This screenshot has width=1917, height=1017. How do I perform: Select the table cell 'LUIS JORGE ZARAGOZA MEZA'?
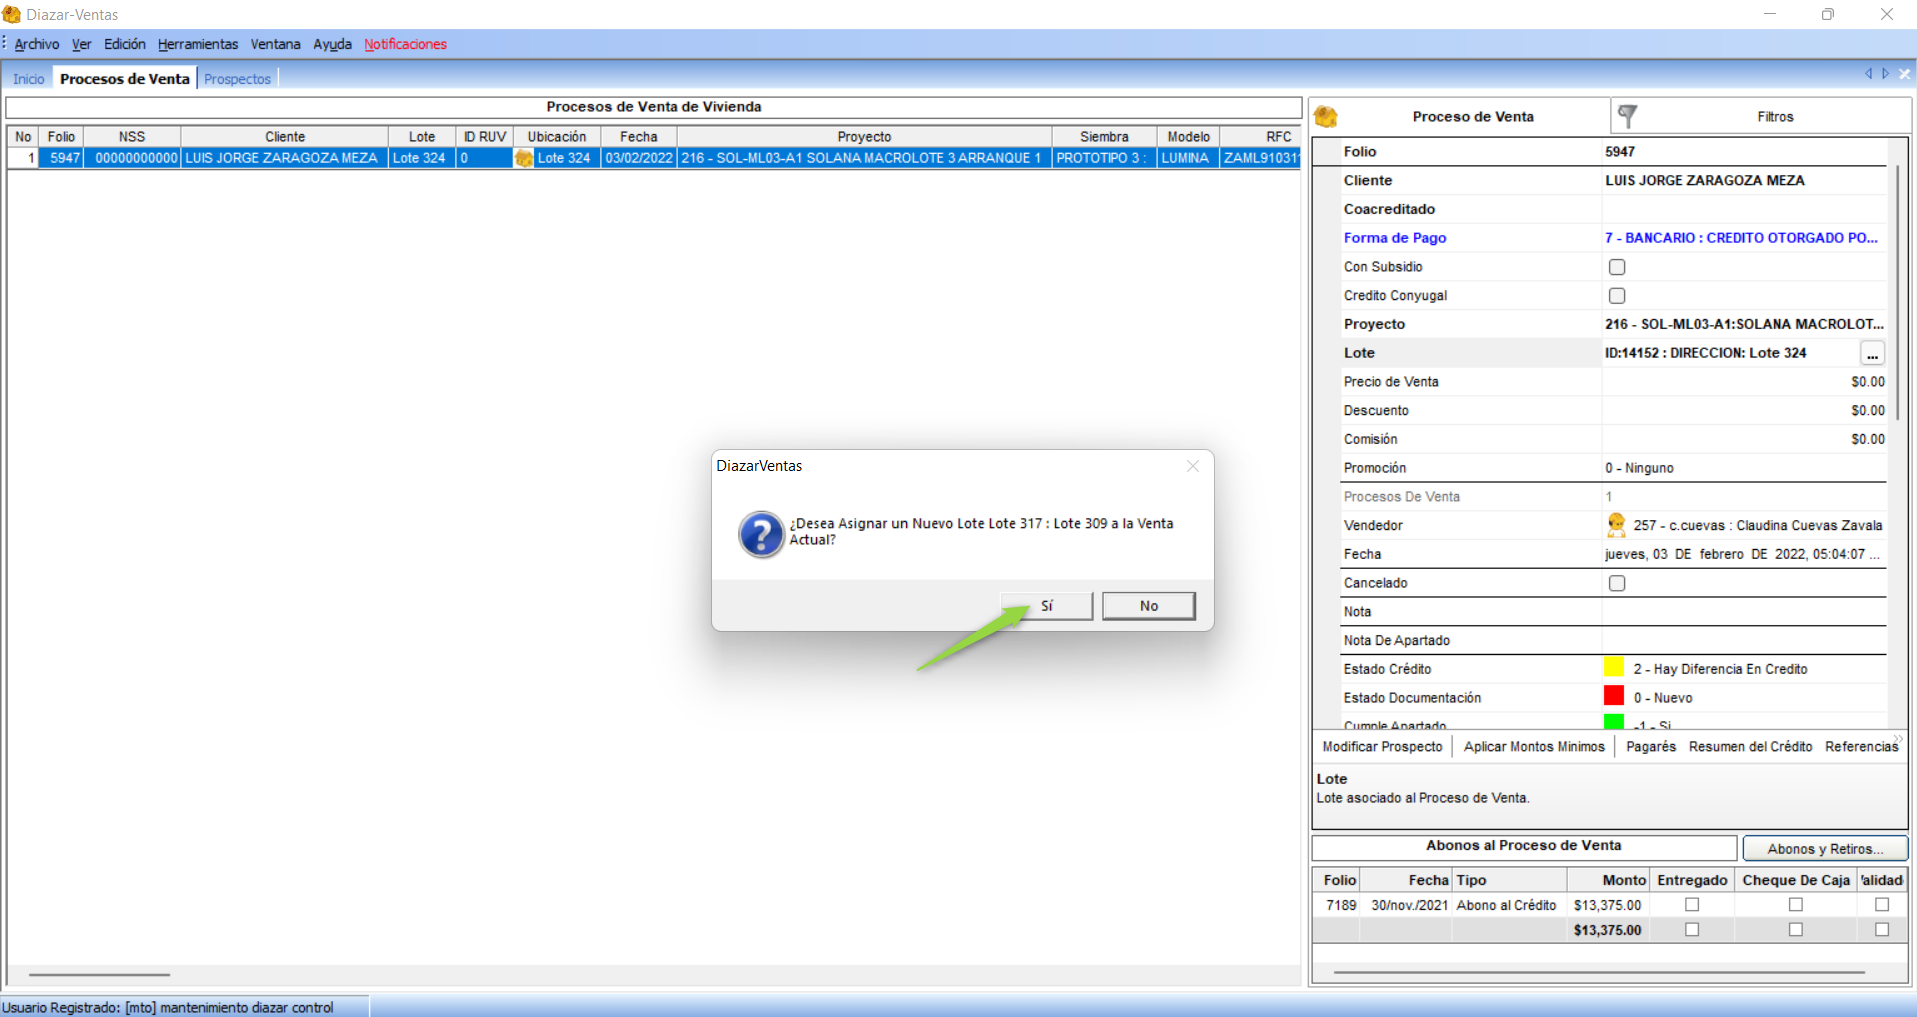[x=285, y=158]
